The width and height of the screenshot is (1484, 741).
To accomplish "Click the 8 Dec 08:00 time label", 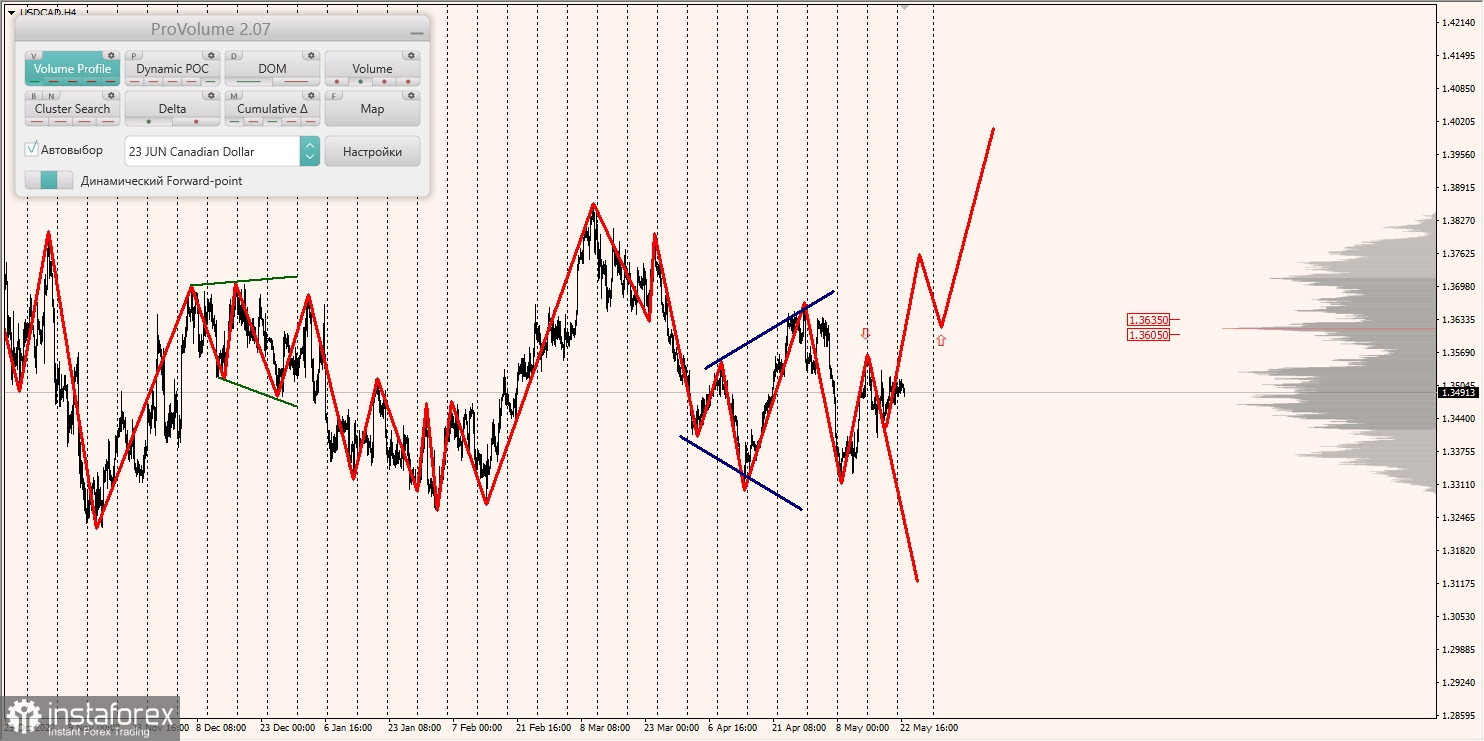I will (x=220, y=728).
